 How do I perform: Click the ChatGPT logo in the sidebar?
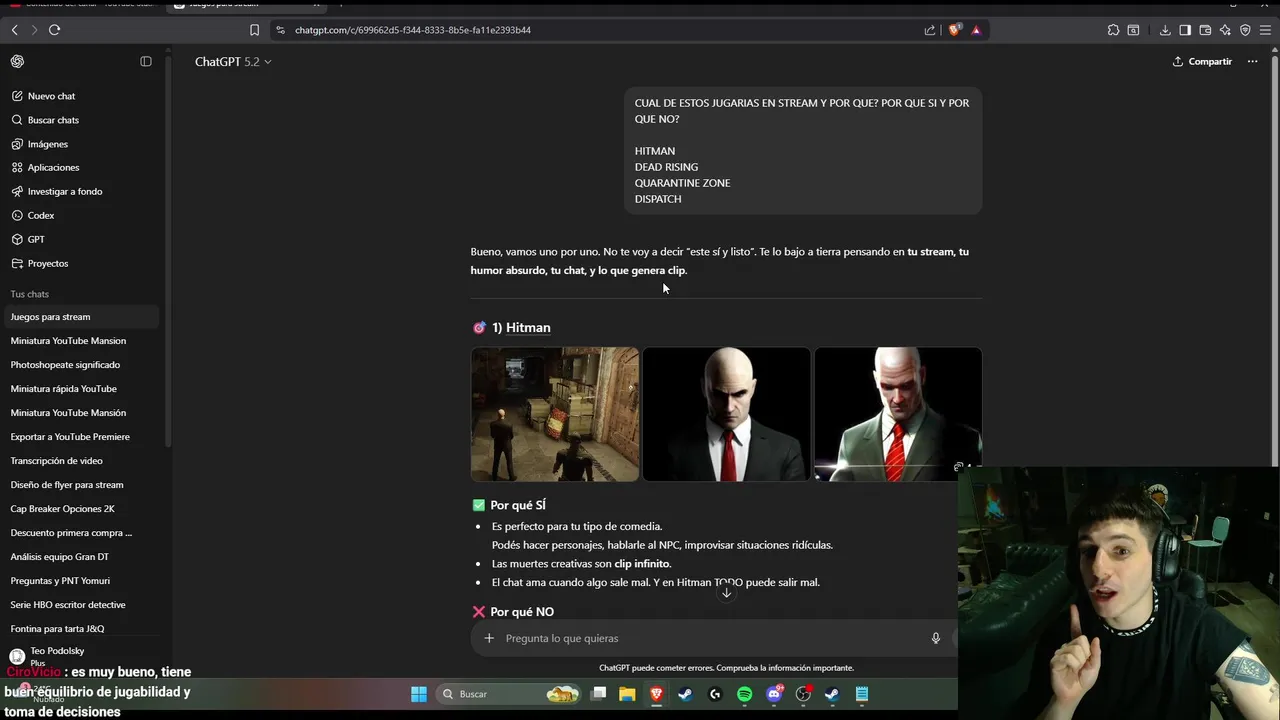coord(17,61)
